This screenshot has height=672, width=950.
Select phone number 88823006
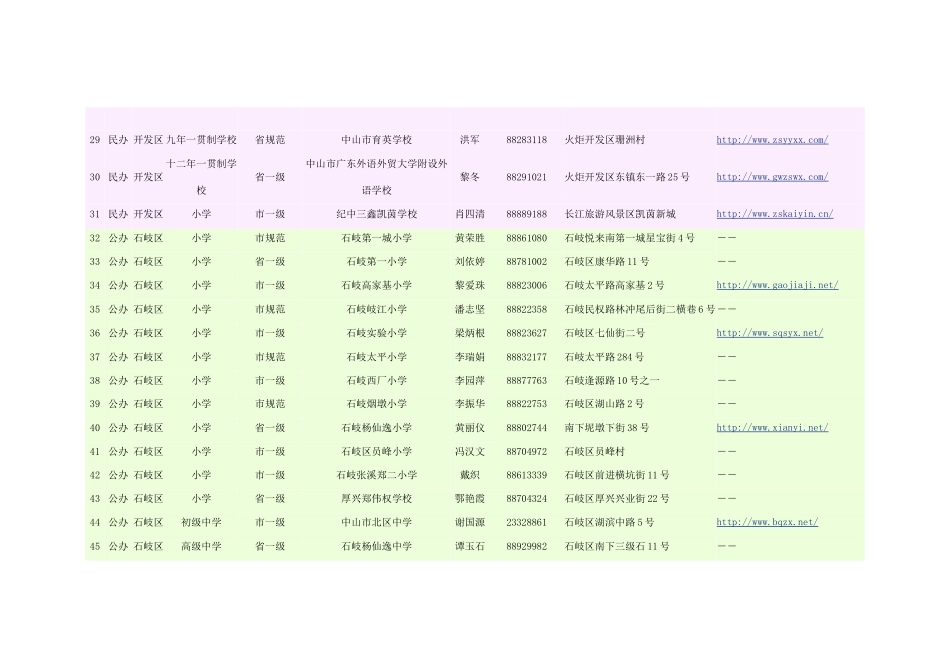526,285
